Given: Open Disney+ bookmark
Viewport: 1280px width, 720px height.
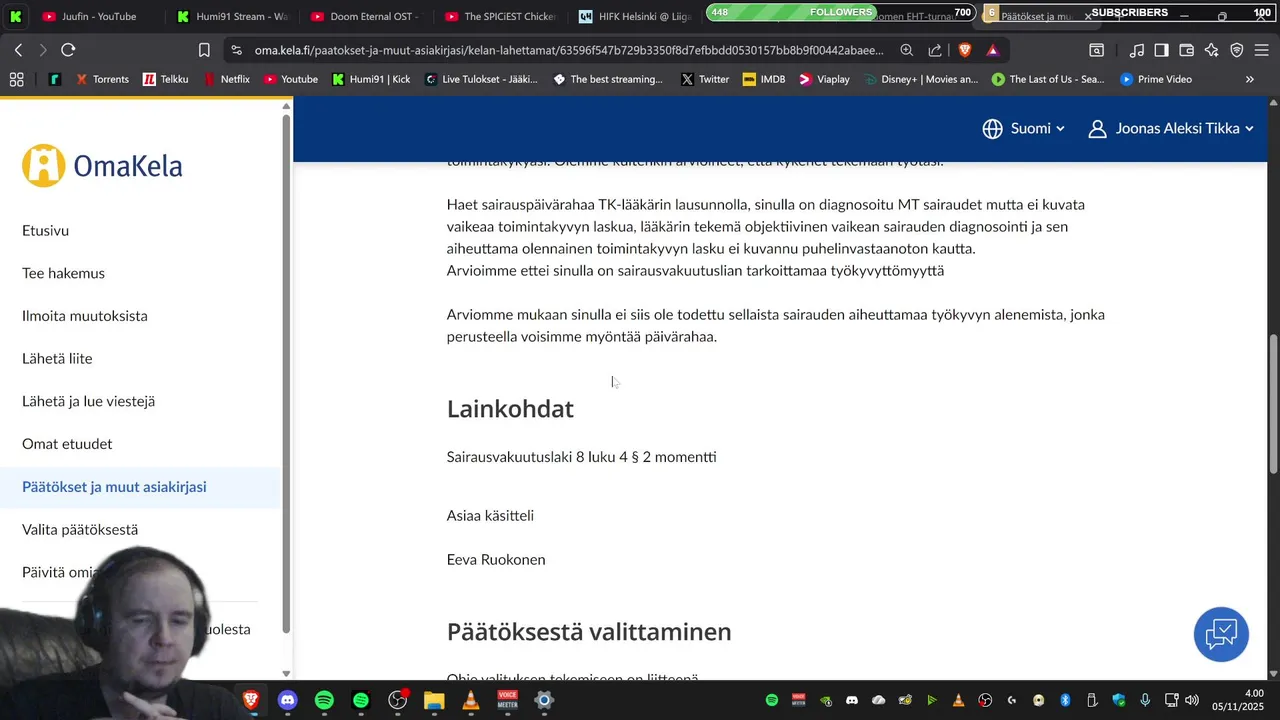Looking at the screenshot, I should click(x=920, y=79).
